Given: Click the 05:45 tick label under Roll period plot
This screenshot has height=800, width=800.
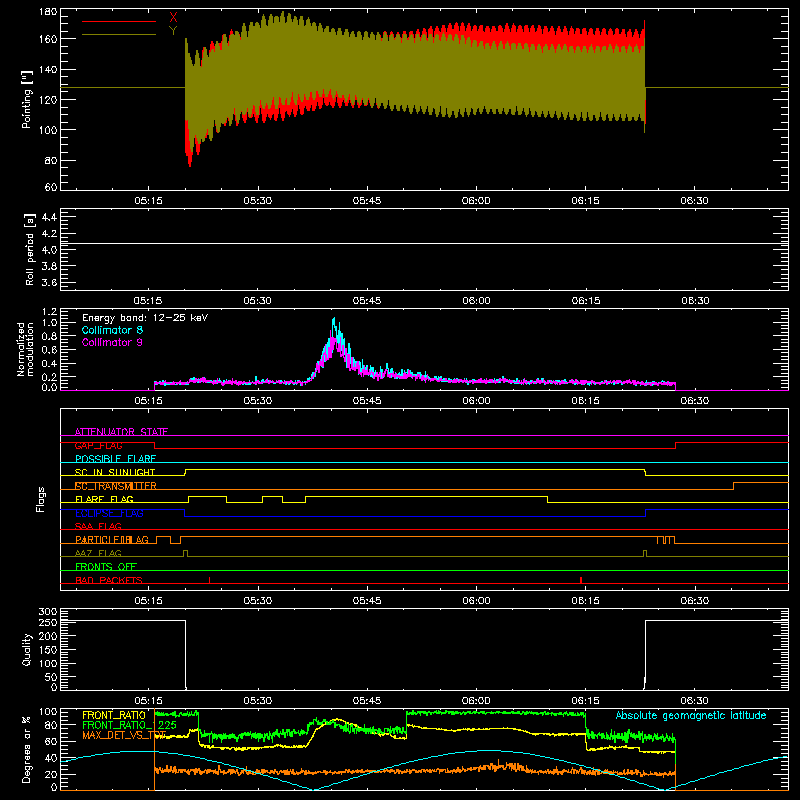Looking at the screenshot, I should (x=367, y=301).
